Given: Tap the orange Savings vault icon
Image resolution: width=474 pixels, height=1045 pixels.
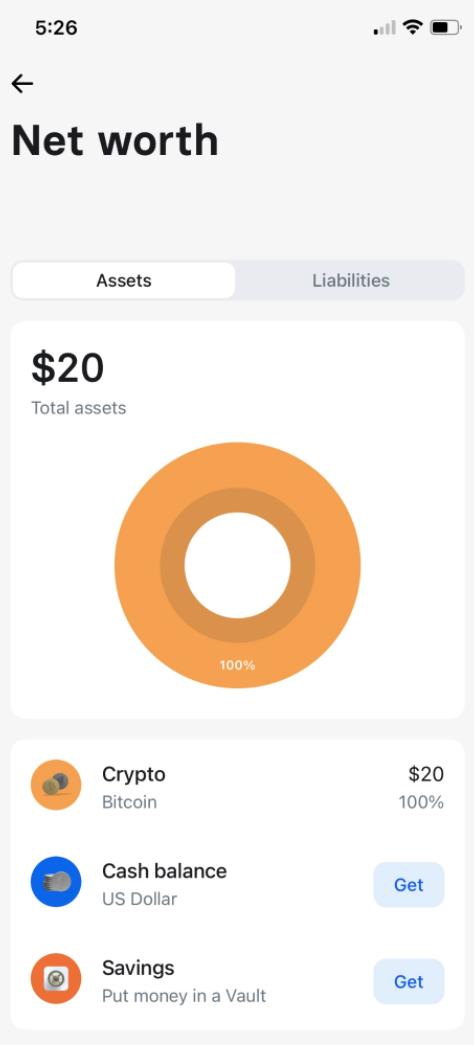Looking at the screenshot, I should [56, 978].
